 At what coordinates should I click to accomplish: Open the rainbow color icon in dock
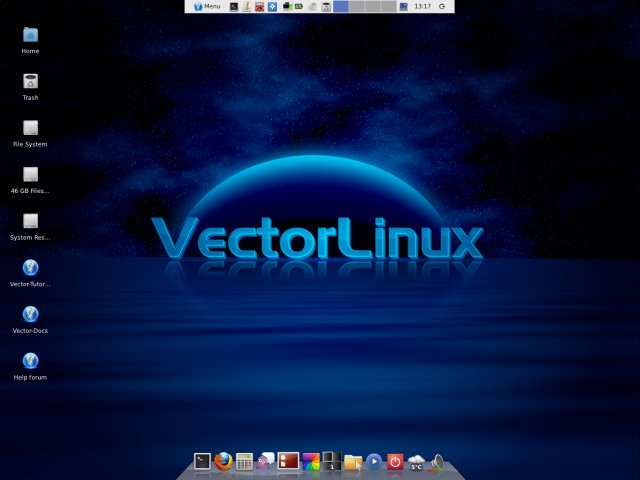pyautogui.click(x=311, y=462)
